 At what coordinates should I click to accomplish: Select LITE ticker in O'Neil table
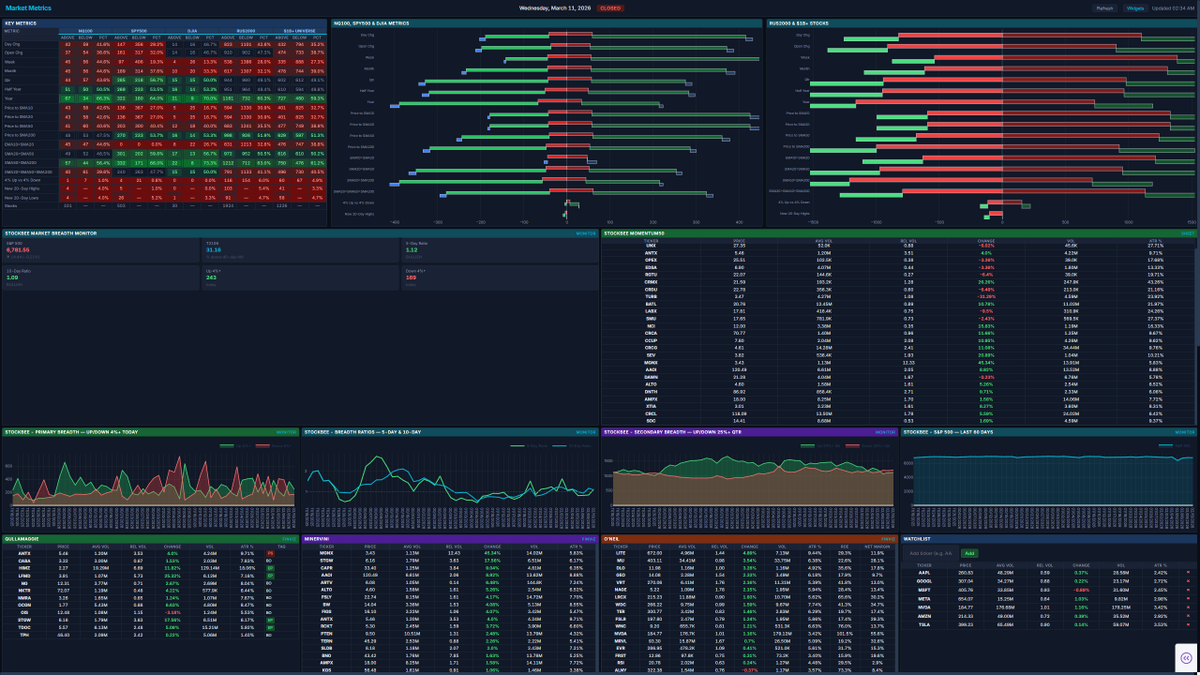[620, 553]
